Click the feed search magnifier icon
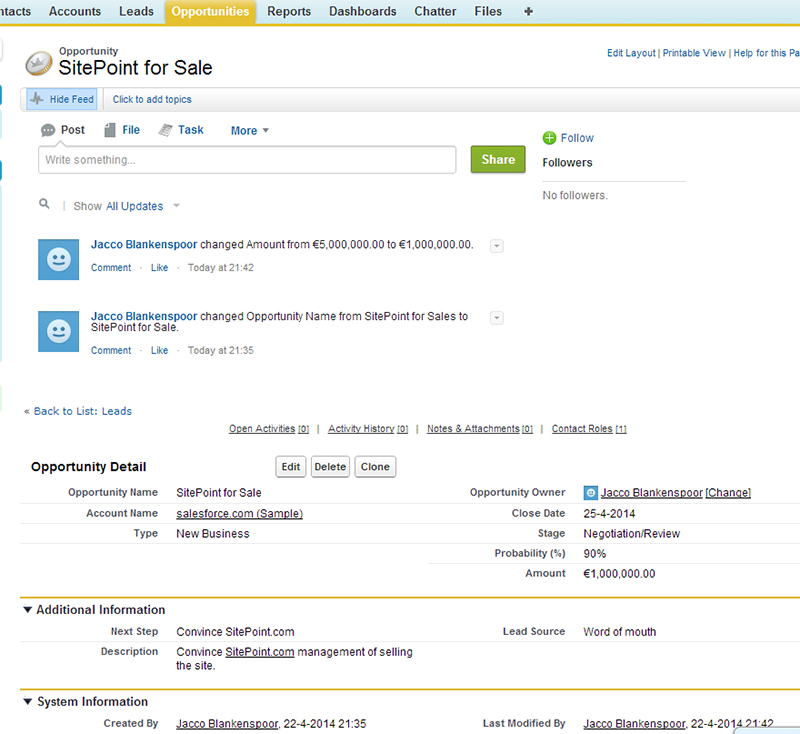Screen dimensions: 800x734 point(44,204)
